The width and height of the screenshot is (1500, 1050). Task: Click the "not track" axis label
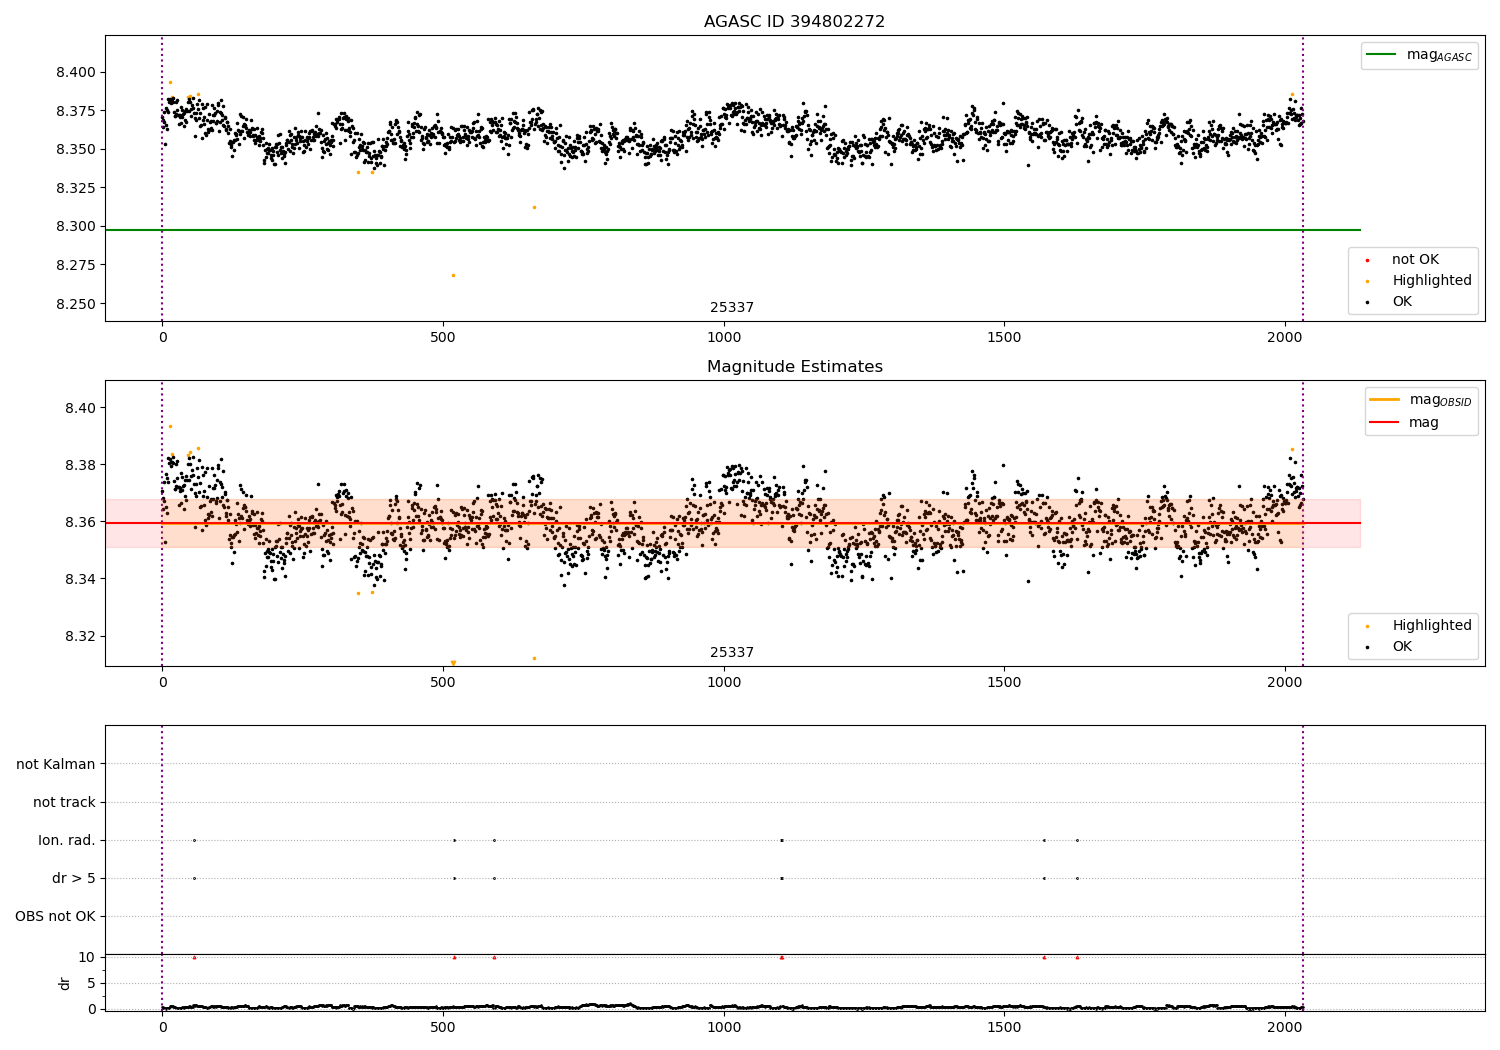[64, 803]
